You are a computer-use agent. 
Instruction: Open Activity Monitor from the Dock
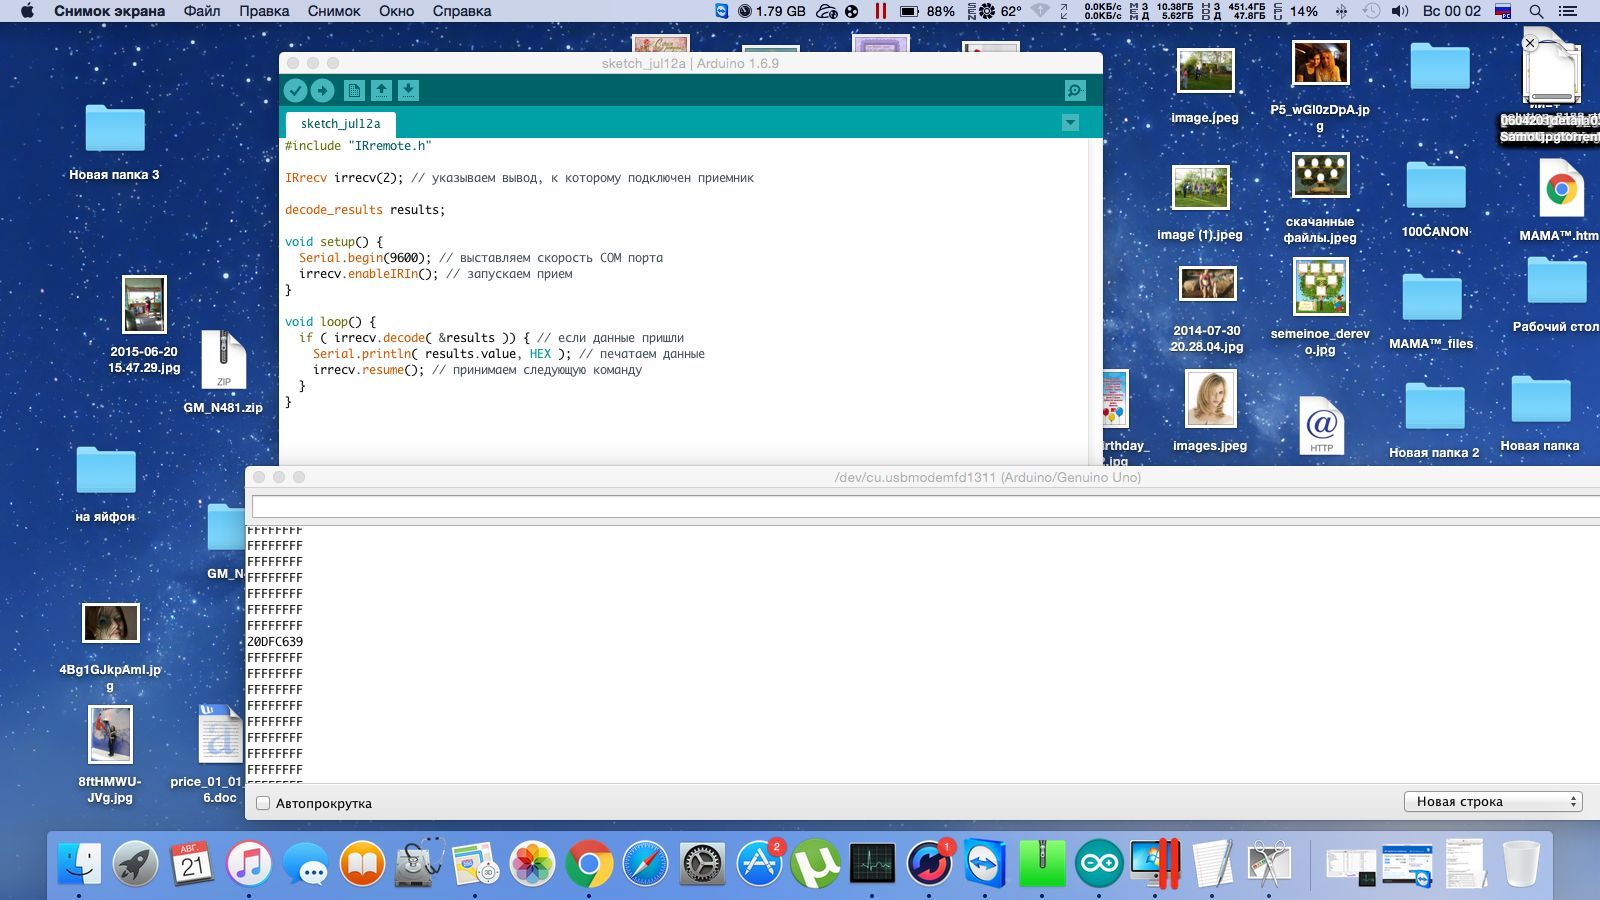[872, 863]
